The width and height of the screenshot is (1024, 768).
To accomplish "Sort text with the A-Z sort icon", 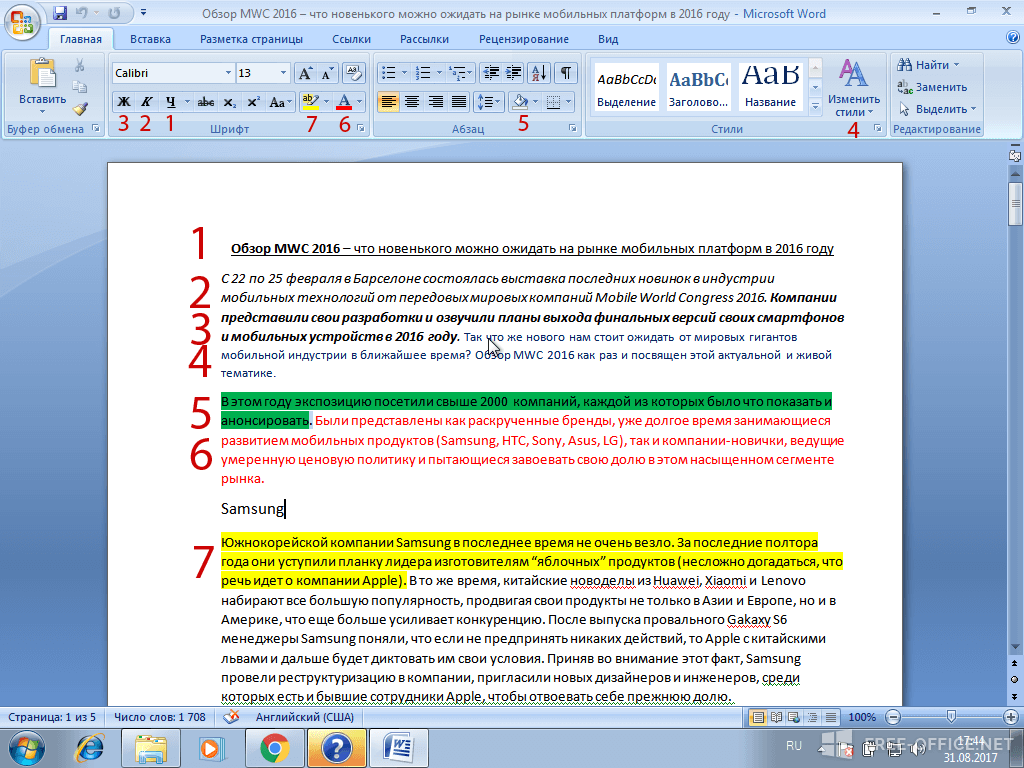I will pyautogui.click(x=539, y=73).
